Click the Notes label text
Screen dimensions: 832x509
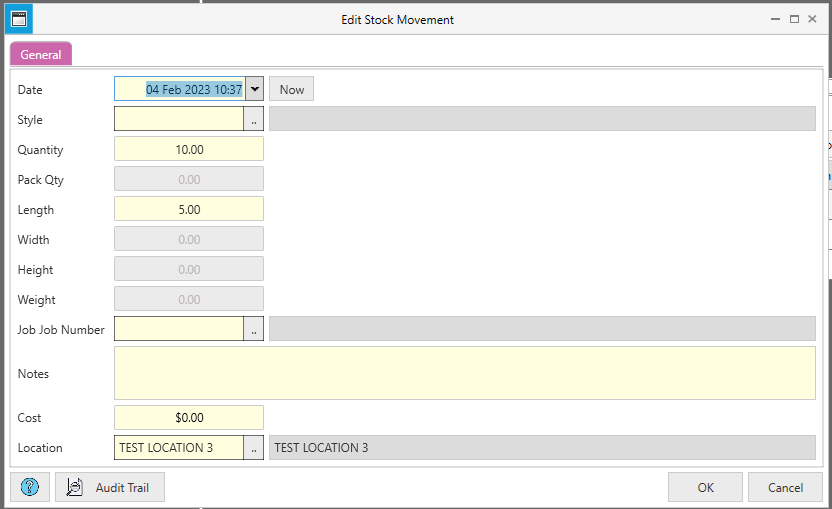[33, 374]
